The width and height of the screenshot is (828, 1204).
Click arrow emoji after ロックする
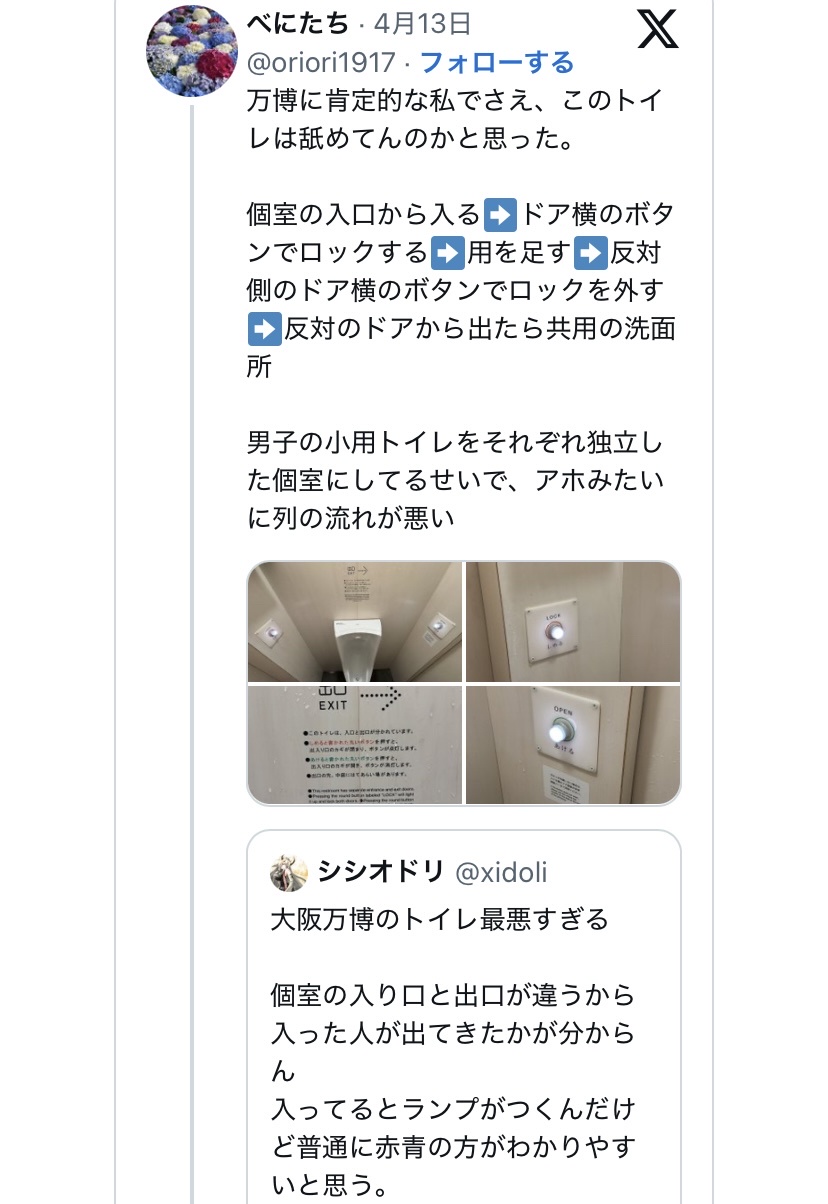(447, 252)
